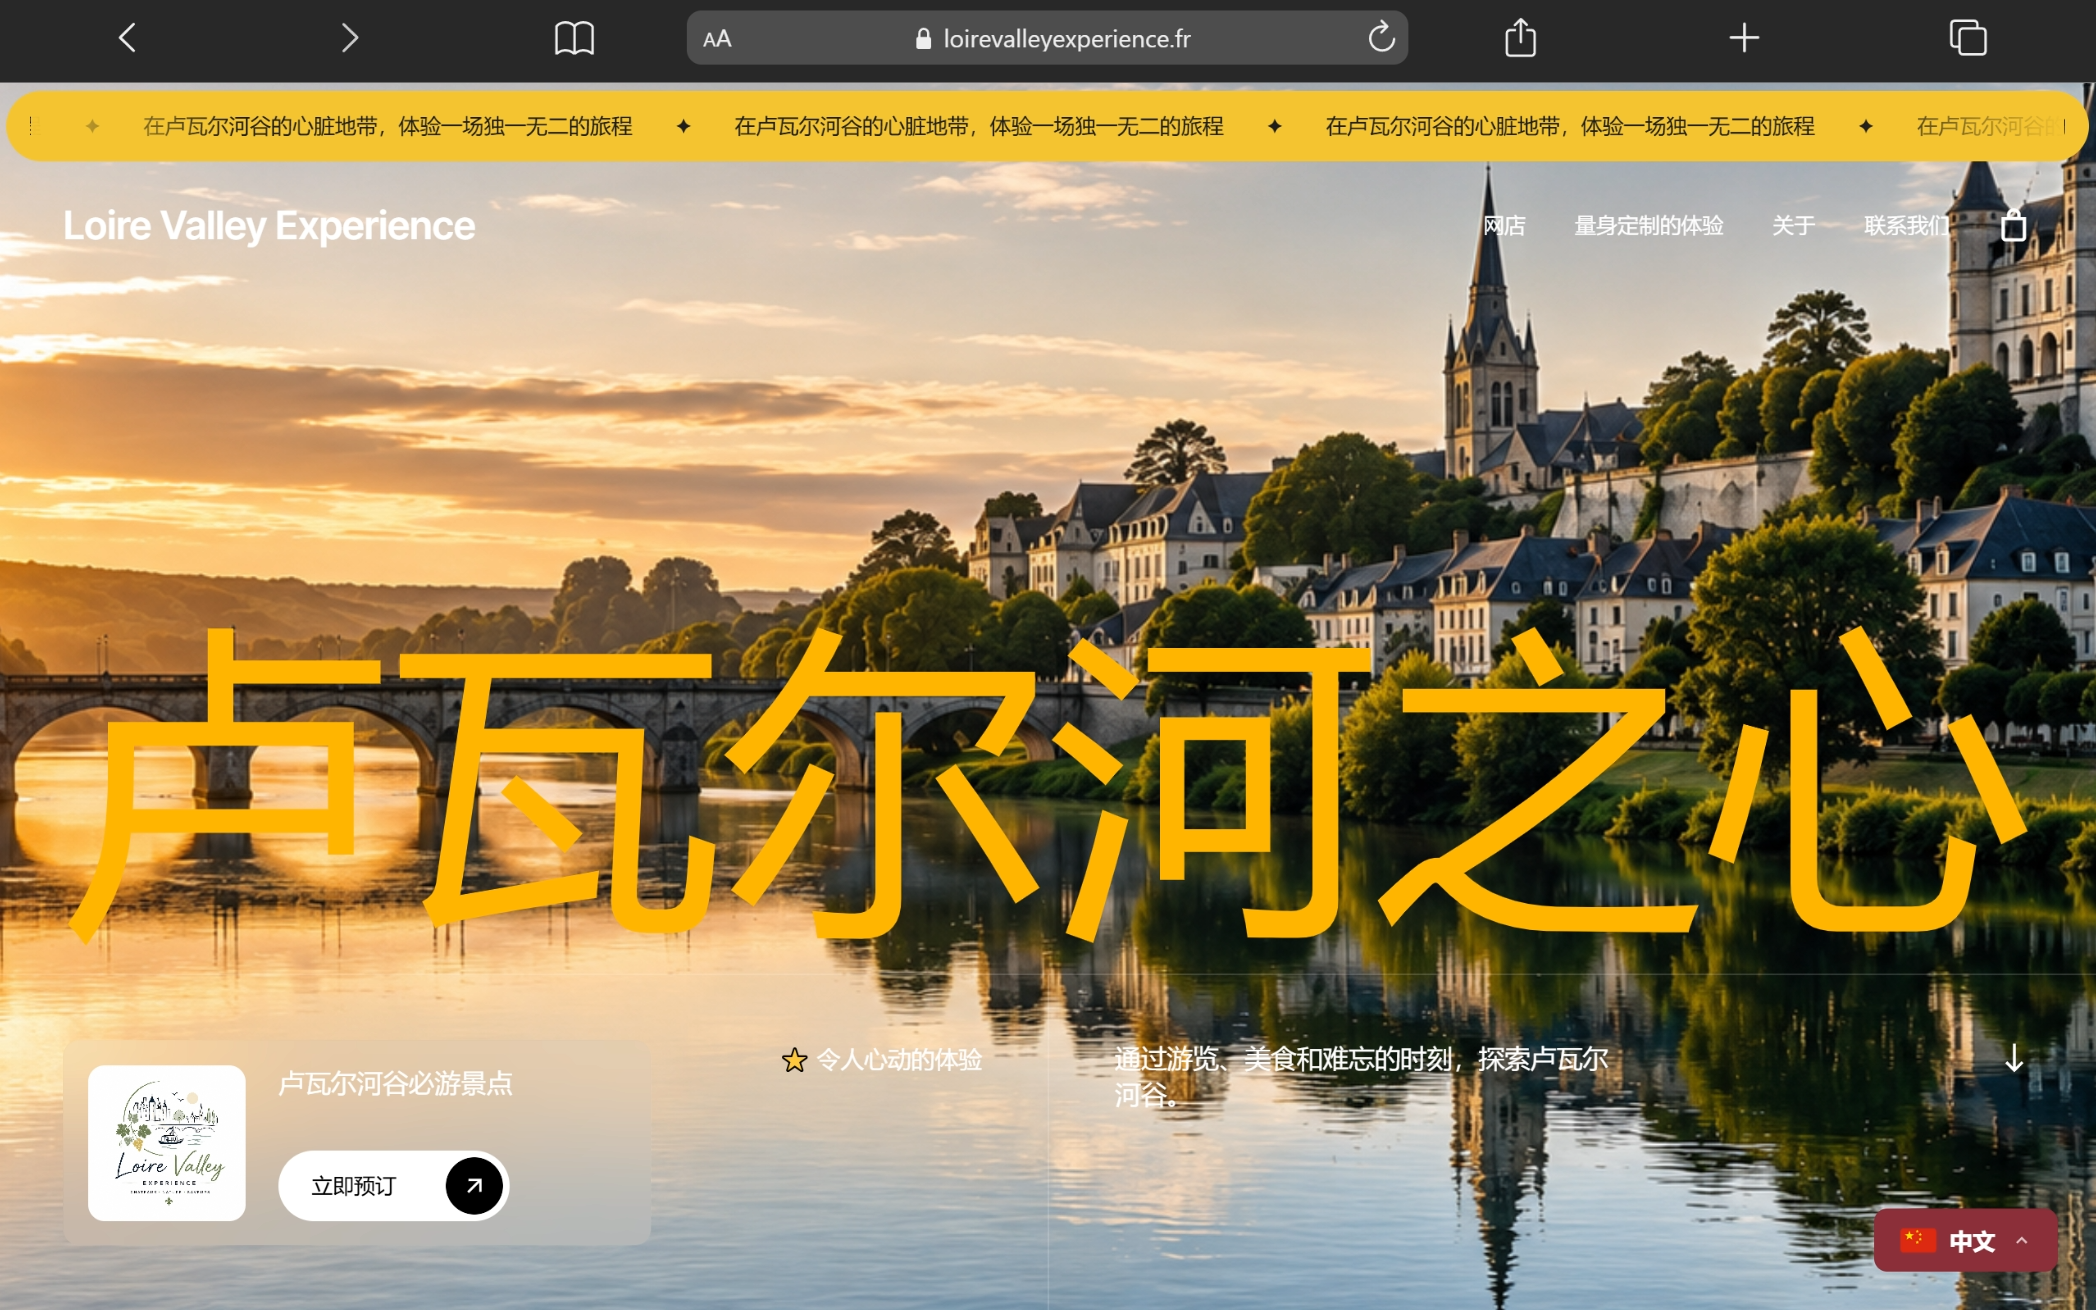Click the down arrow scroll icon
This screenshot has height=1310, width=2096.
pyautogui.click(x=2014, y=1058)
